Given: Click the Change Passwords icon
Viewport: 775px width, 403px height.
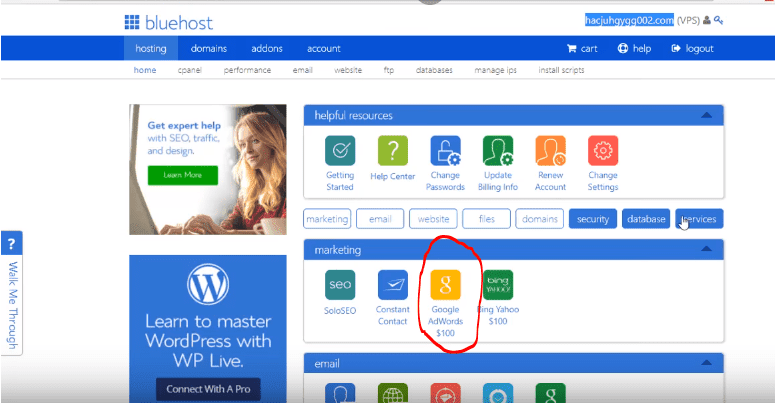Looking at the screenshot, I should (x=445, y=151).
